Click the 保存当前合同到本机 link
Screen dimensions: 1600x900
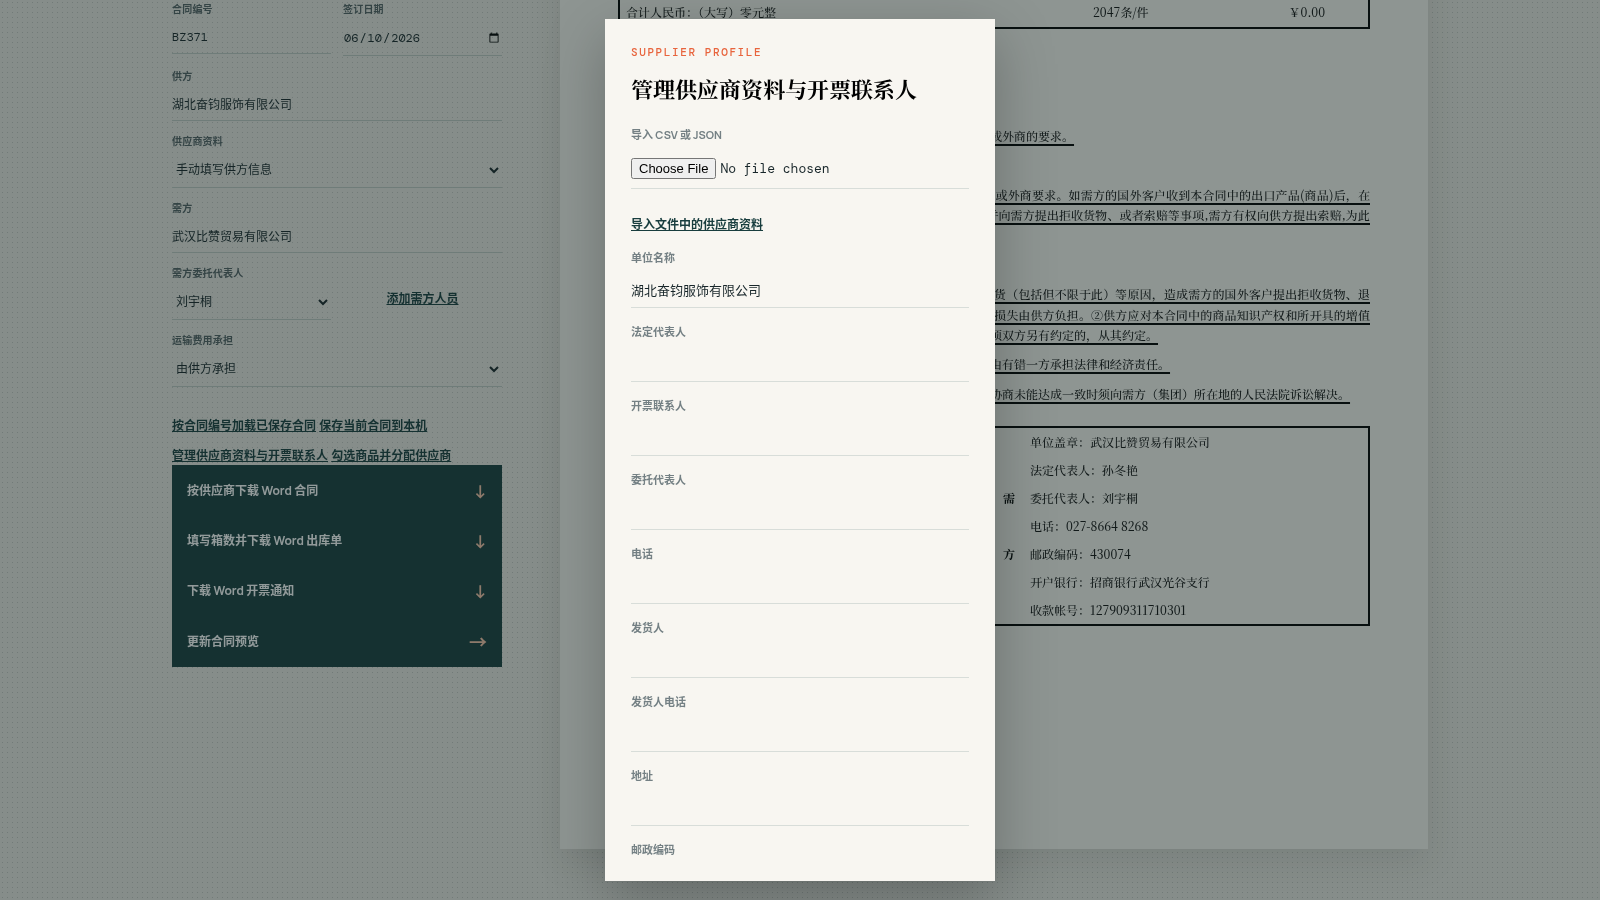[x=373, y=426]
